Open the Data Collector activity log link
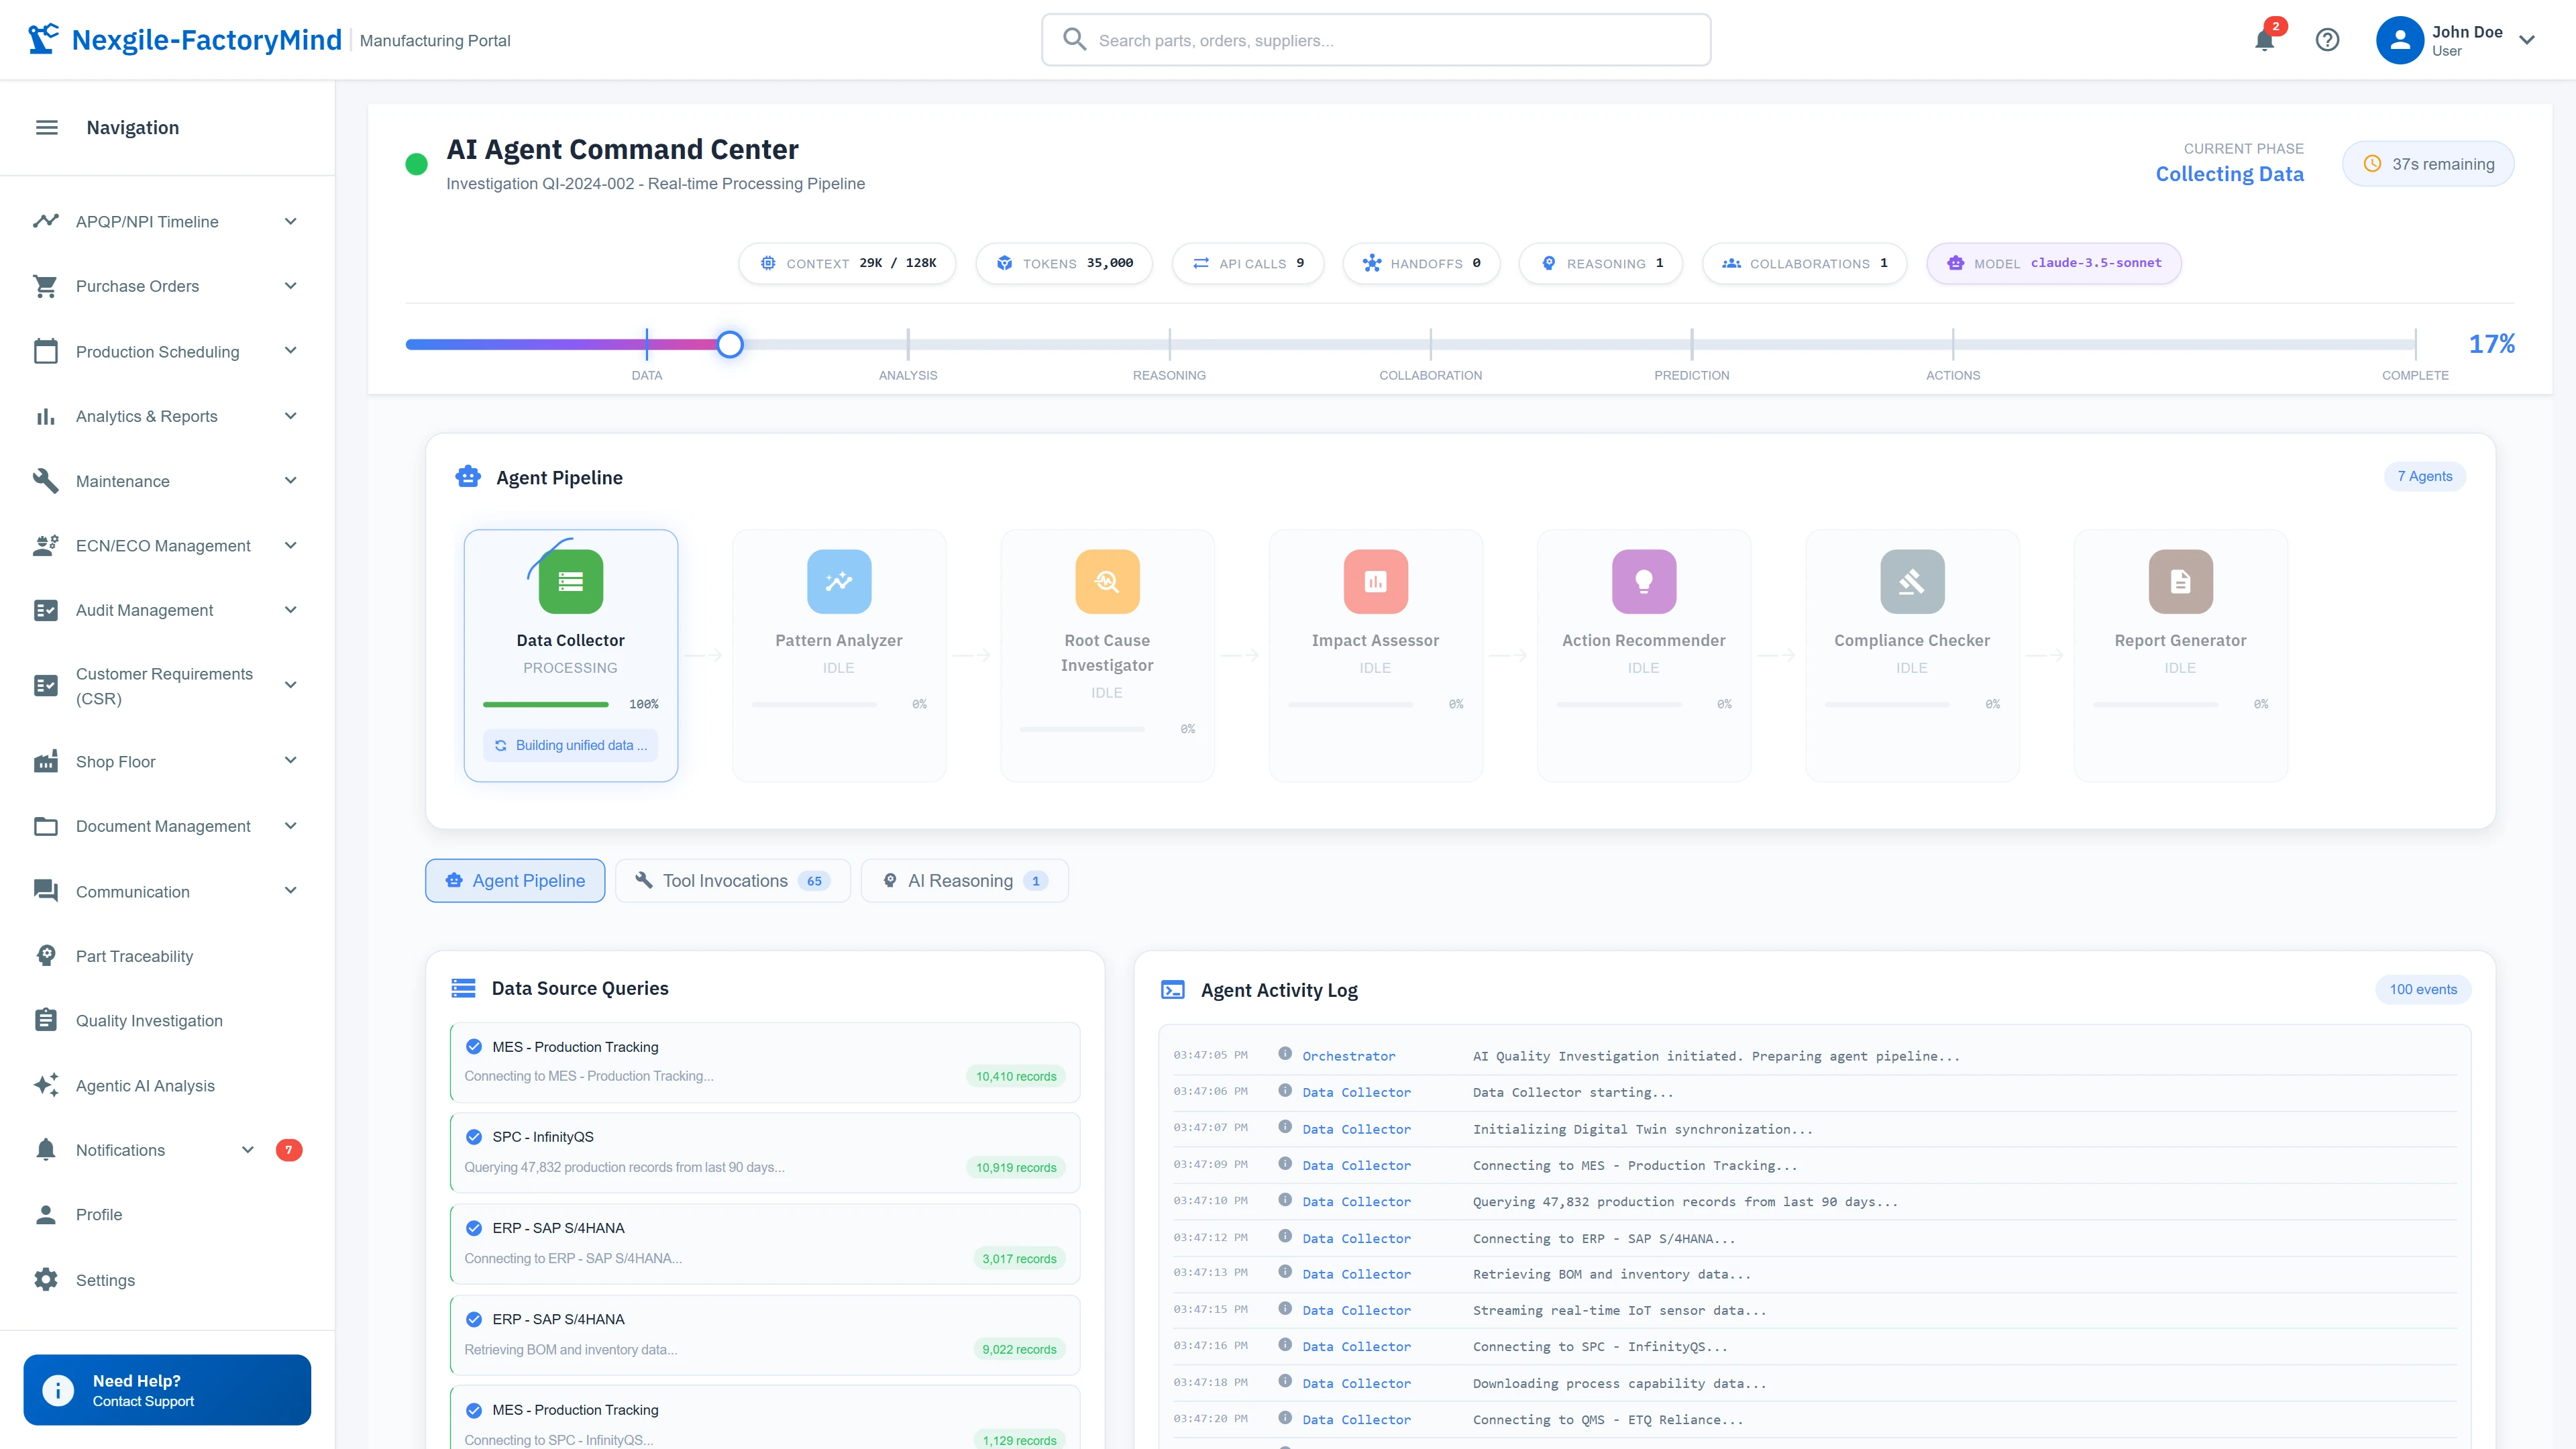Screen dimensions: 2576x1449 point(1356,1092)
